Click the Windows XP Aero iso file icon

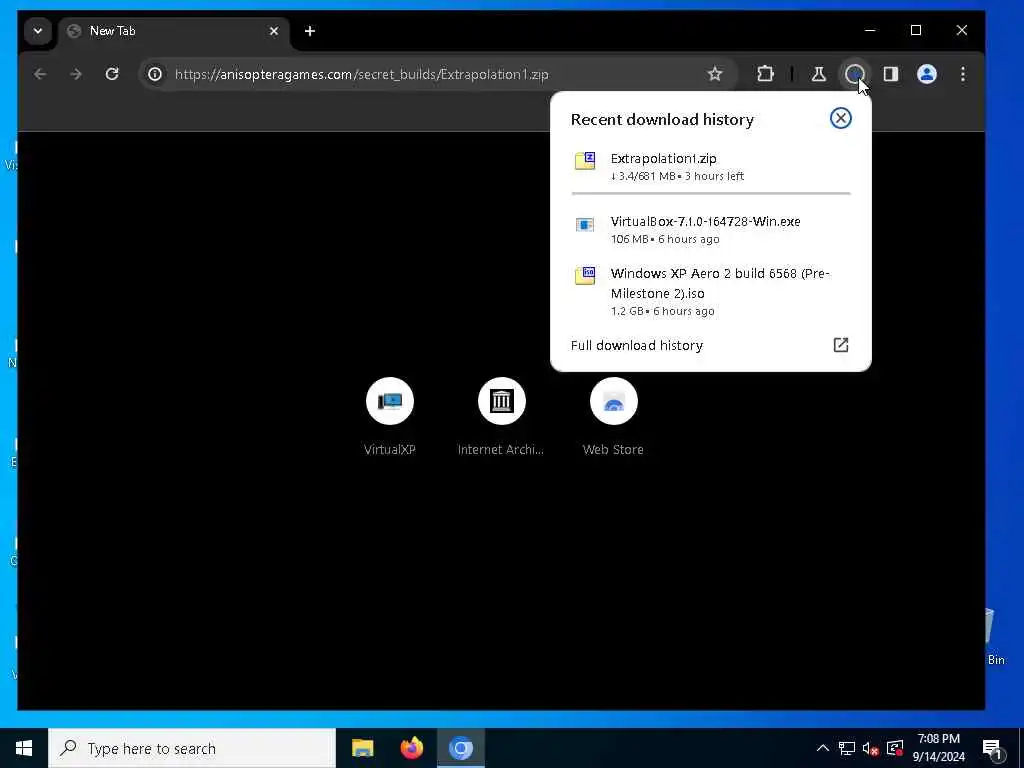(x=585, y=276)
